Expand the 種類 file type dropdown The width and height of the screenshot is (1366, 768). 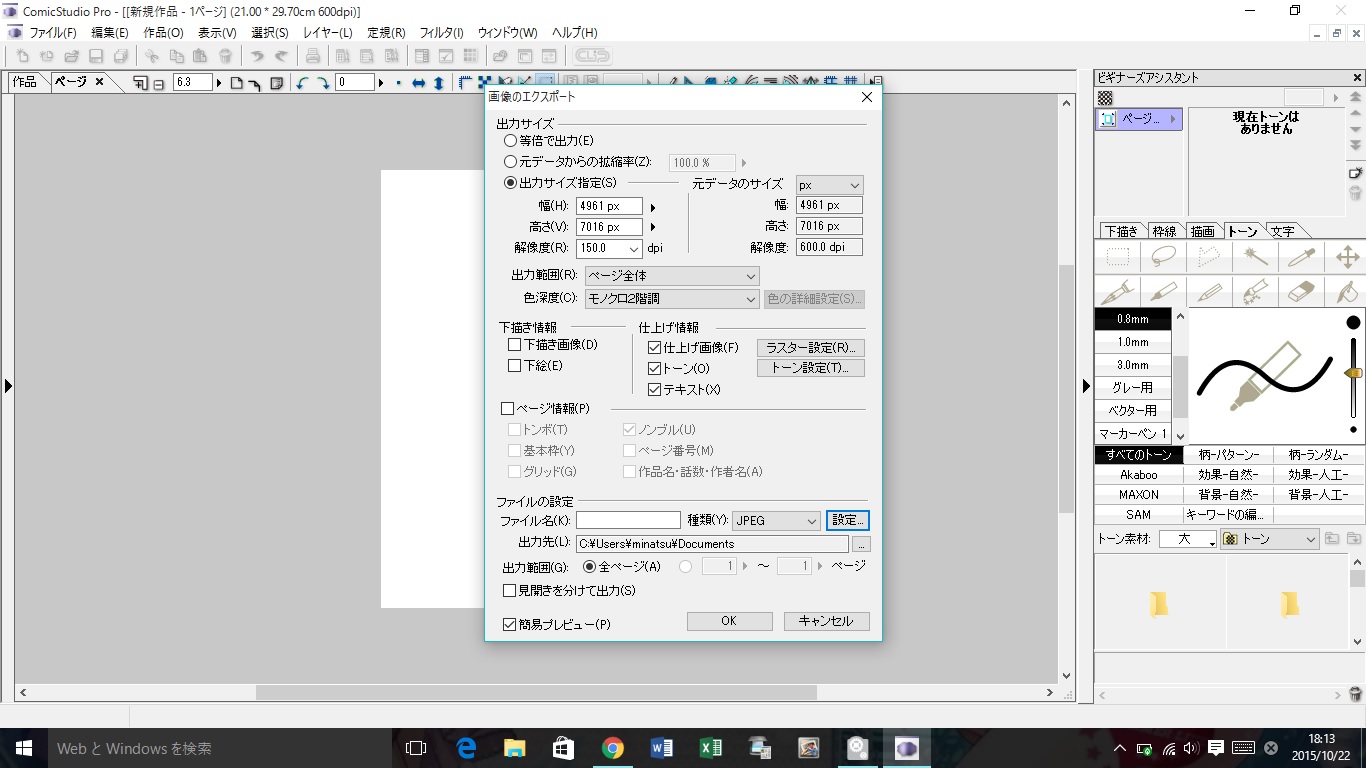[x=776, y=521]
